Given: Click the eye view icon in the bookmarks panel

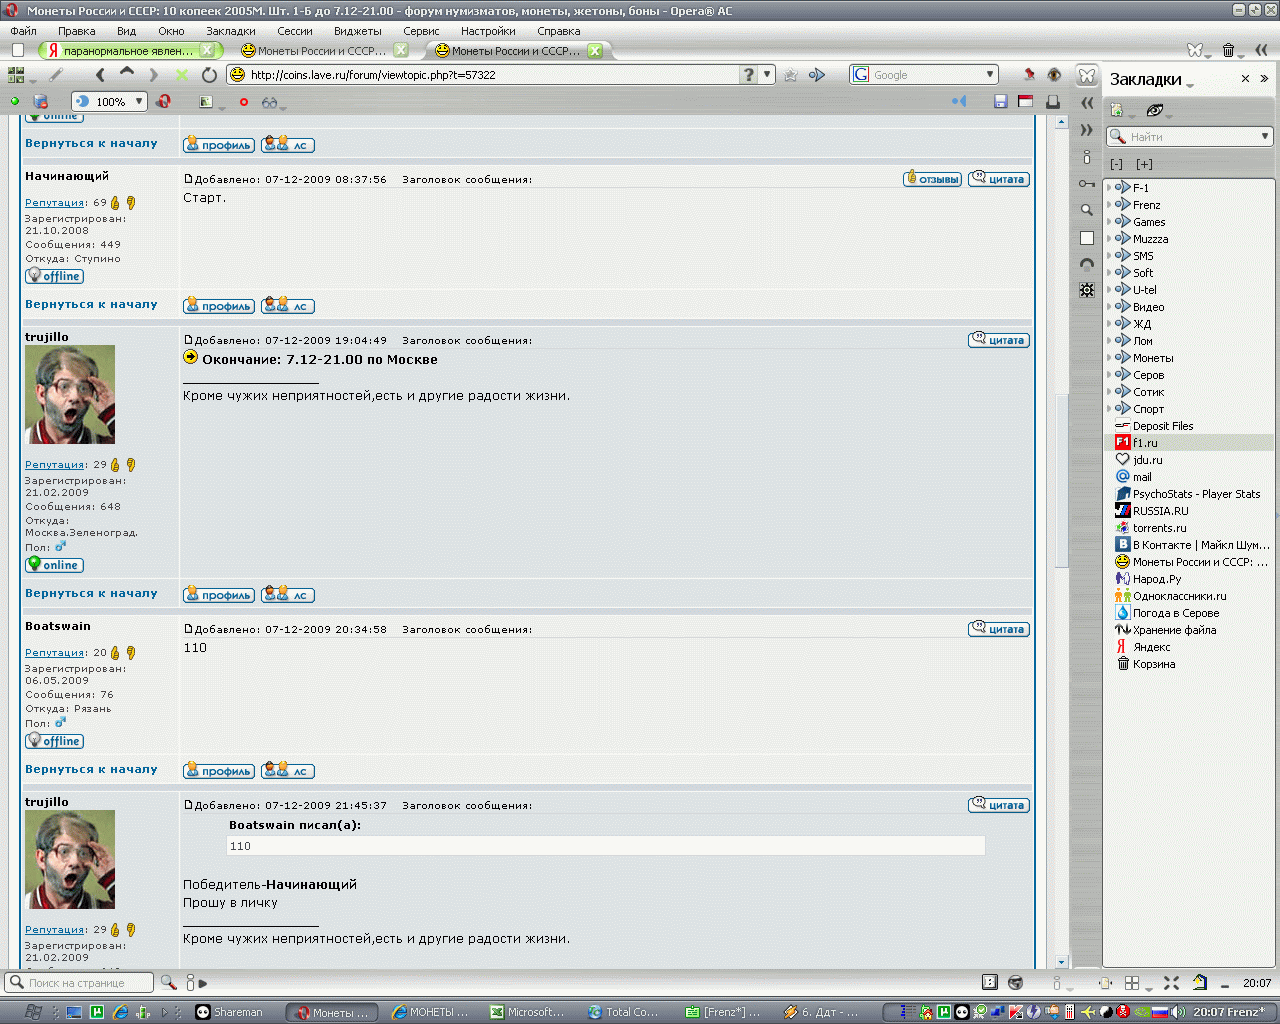Looking at the screenshot, I should pos(1155,110).
